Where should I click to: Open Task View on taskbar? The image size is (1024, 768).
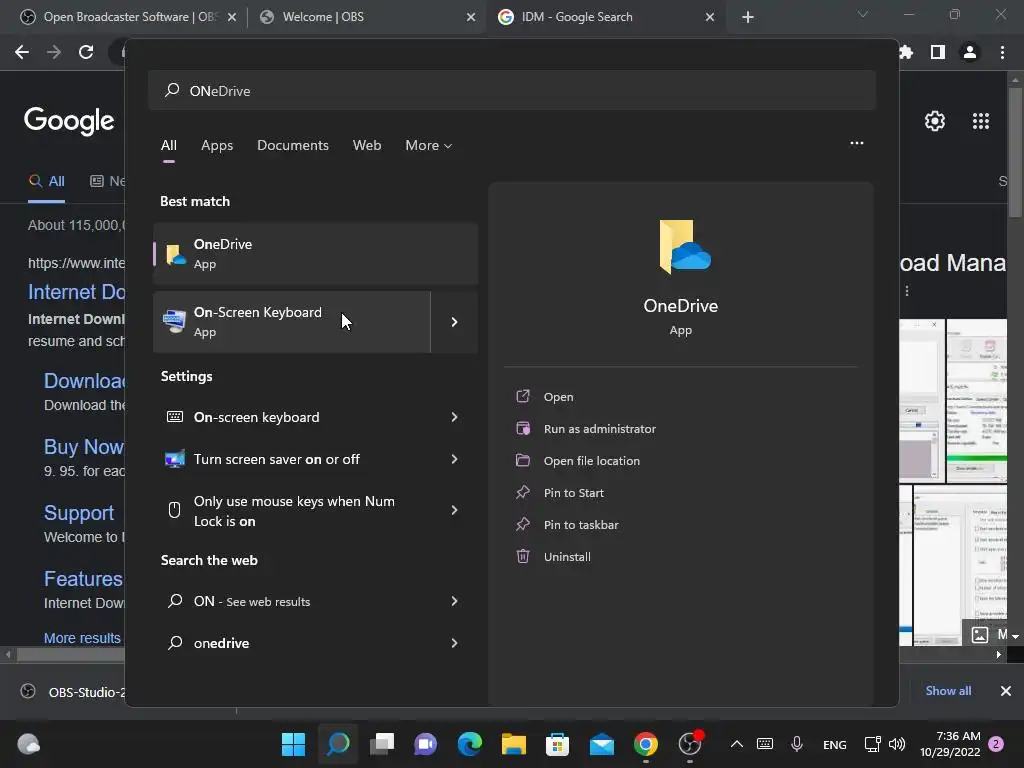pos(382,744)
